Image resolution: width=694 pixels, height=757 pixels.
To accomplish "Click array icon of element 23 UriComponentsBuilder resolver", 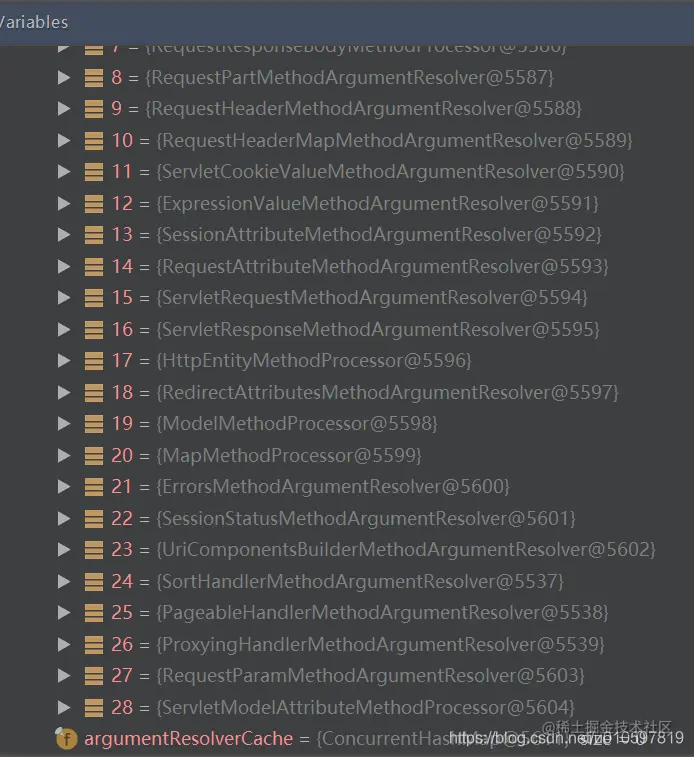I will click(x=94, y=550).
